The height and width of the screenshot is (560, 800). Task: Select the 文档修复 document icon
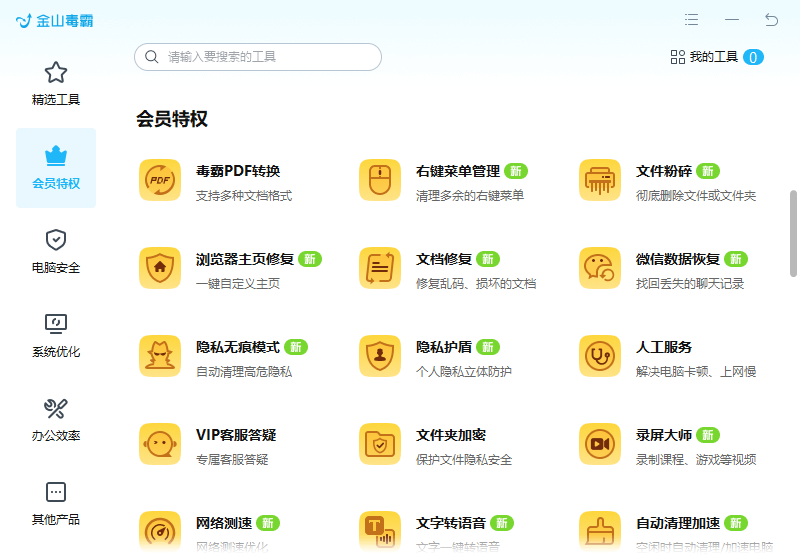pos(380,268)
